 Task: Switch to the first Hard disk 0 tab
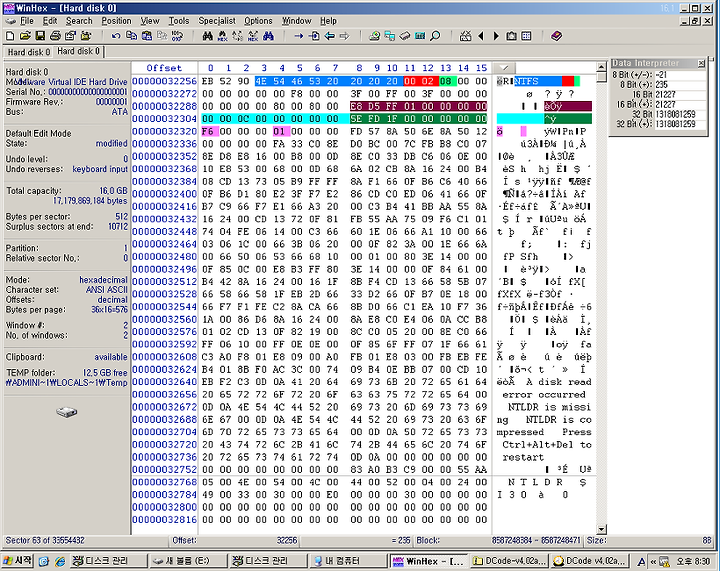(x=28, y=52)
